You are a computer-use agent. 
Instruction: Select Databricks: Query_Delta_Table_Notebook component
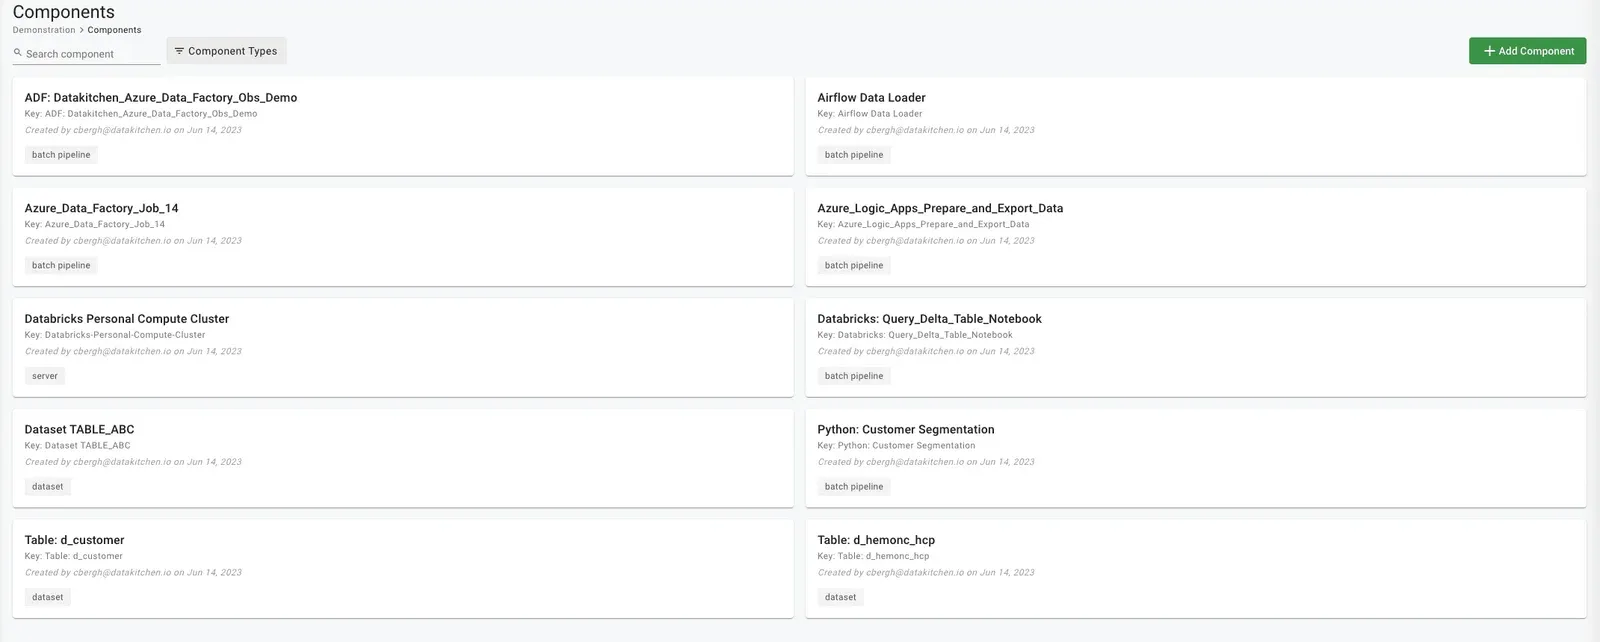coord(929,319)
